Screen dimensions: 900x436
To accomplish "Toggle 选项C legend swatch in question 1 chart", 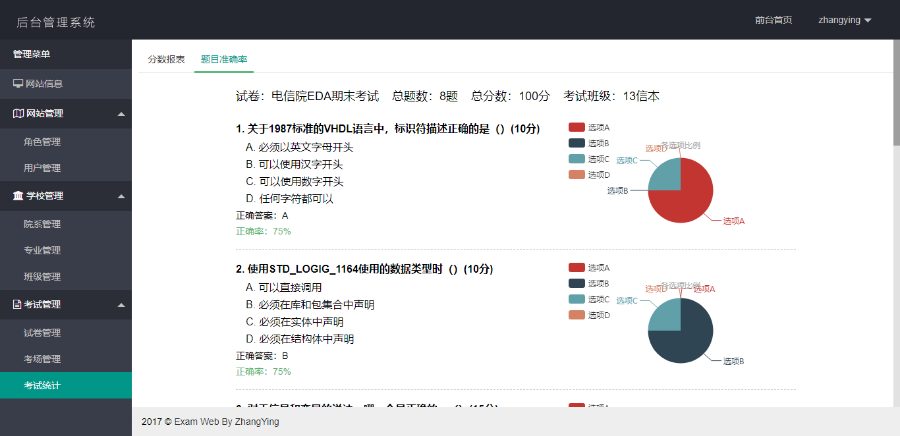I will 576,159.
